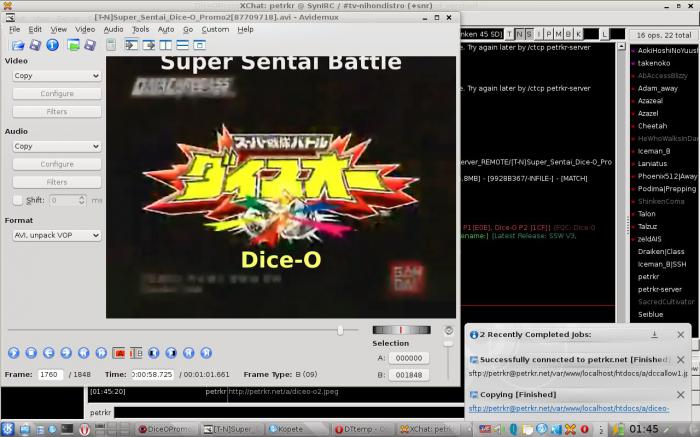Select user takenoko in XChat list

654,63
